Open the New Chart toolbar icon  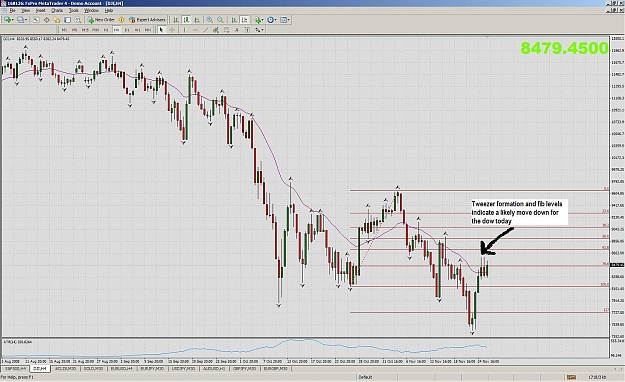[7, 20]
